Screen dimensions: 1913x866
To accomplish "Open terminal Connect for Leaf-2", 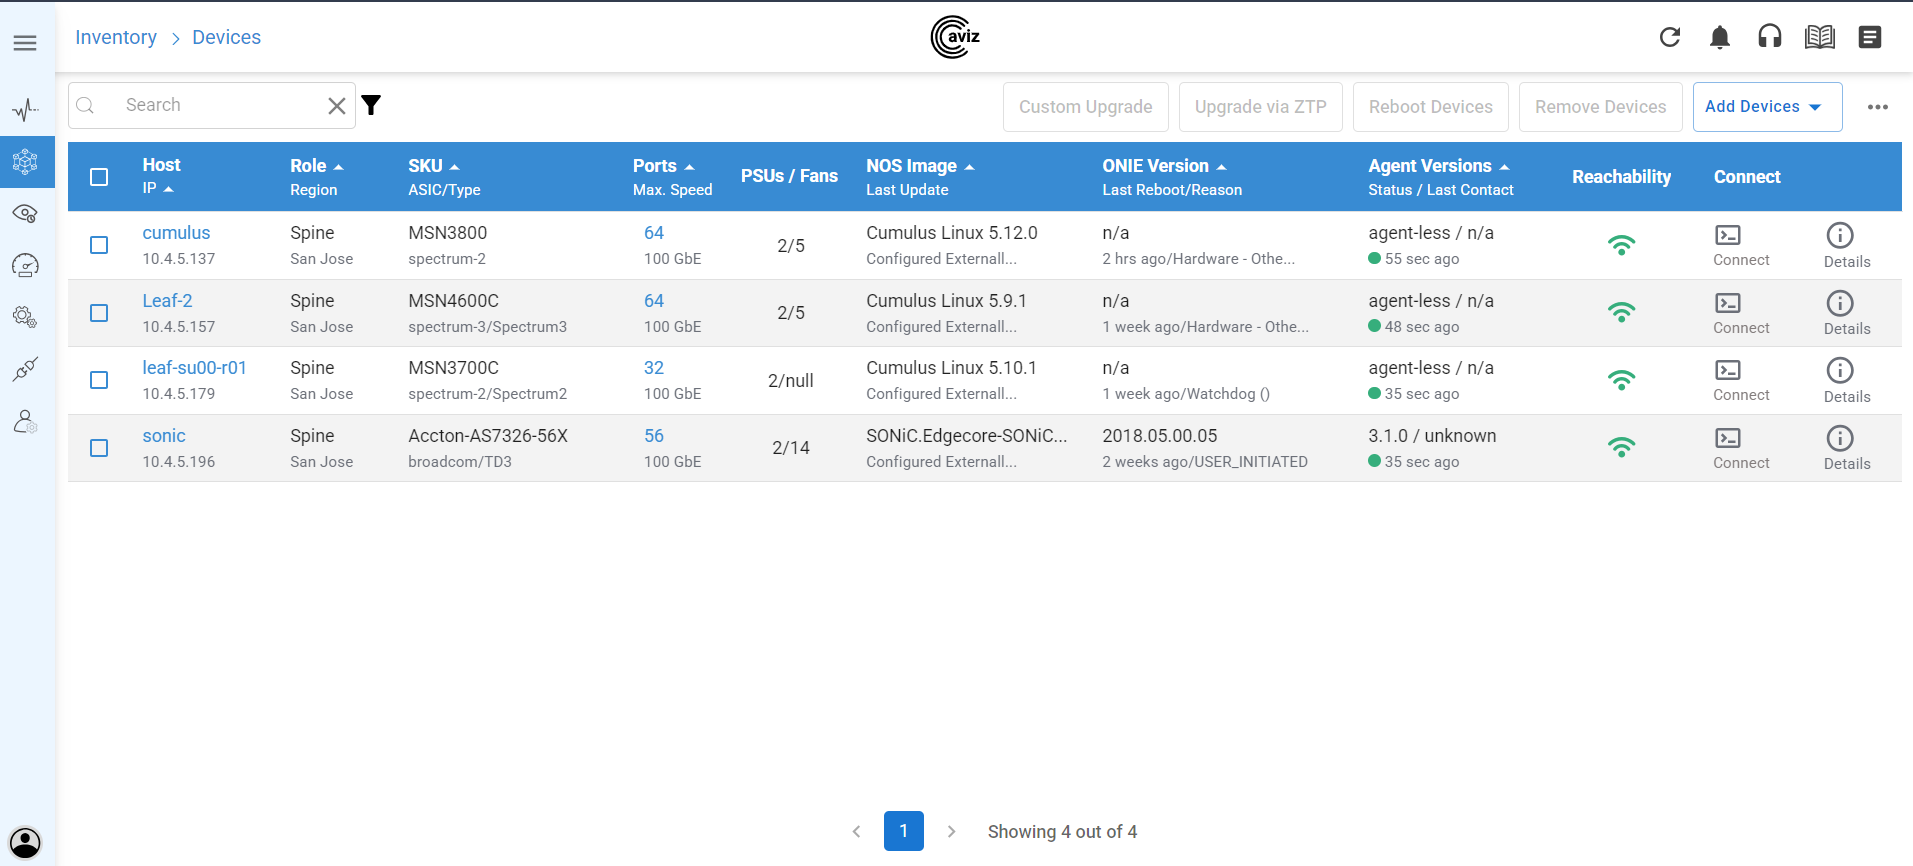I will 1741,314.
